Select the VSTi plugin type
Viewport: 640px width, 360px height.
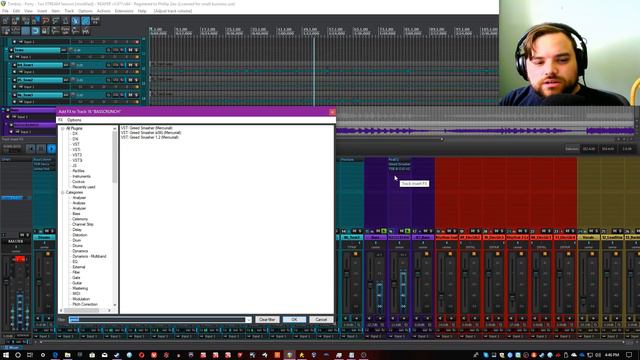(77, 150)
